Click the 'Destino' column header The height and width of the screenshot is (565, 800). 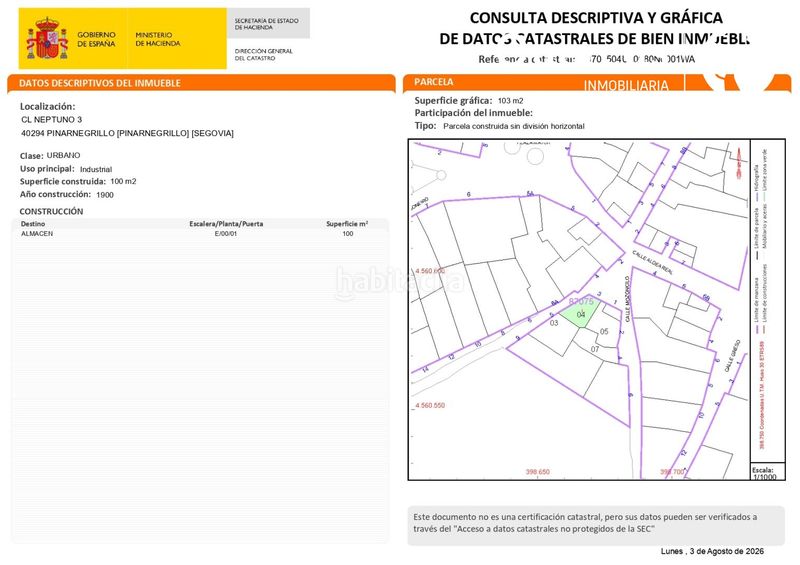[x=33, y=224]
